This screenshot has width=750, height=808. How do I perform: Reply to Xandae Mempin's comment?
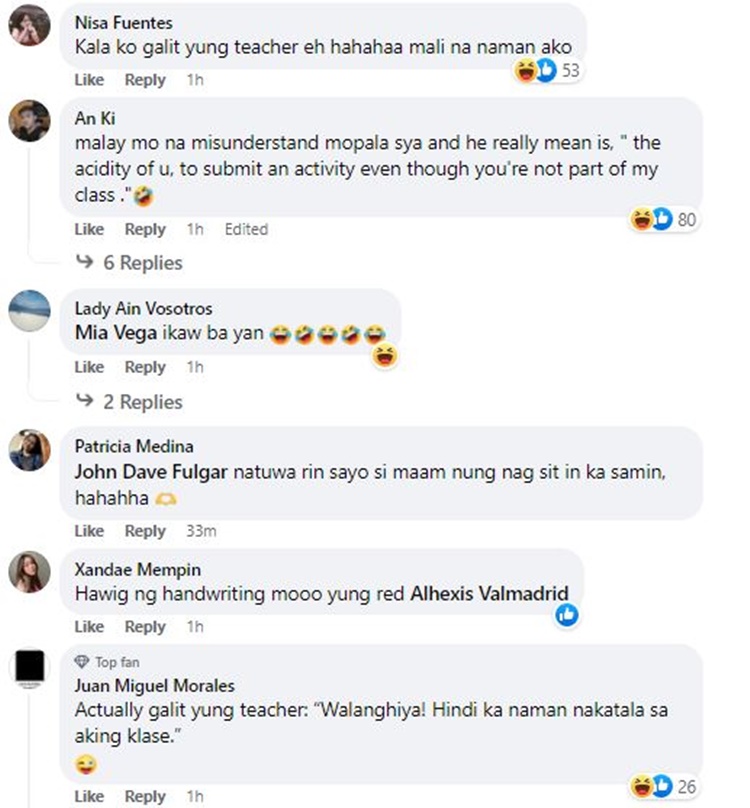point(145,627)
